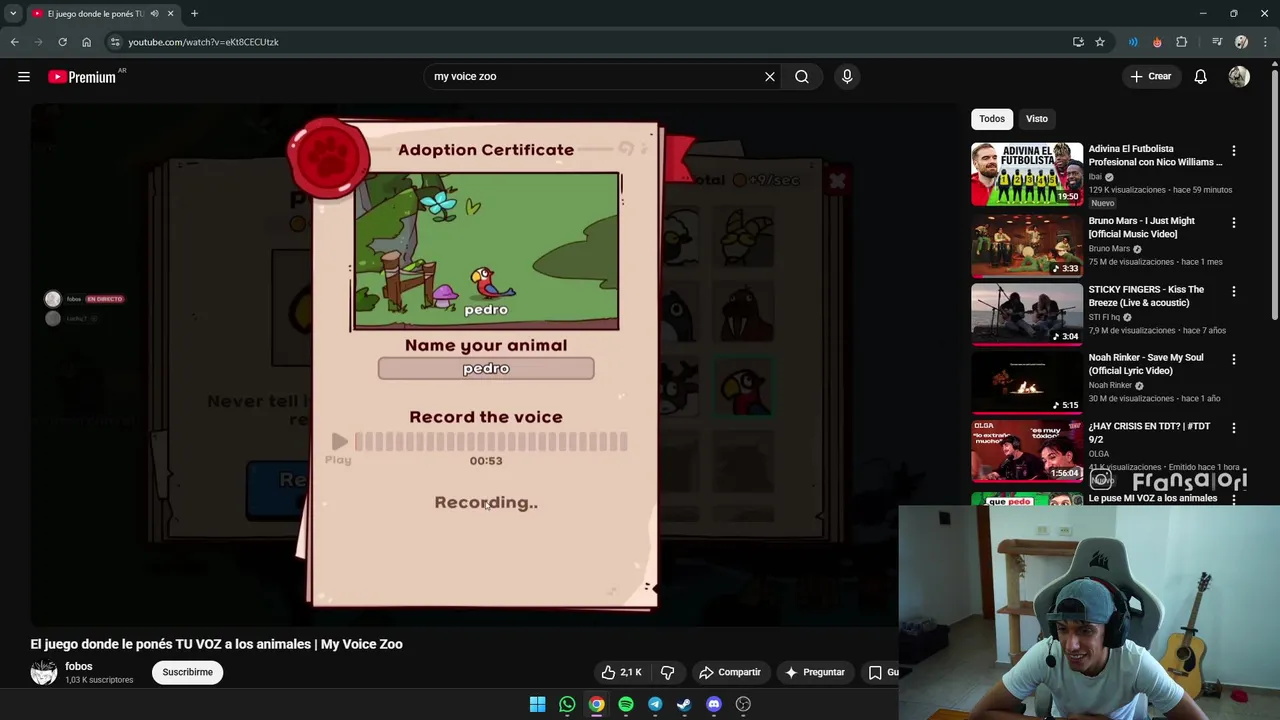Install app icon in address bar
Viewport: 1280px width, 720px height.
[1078, 42]
